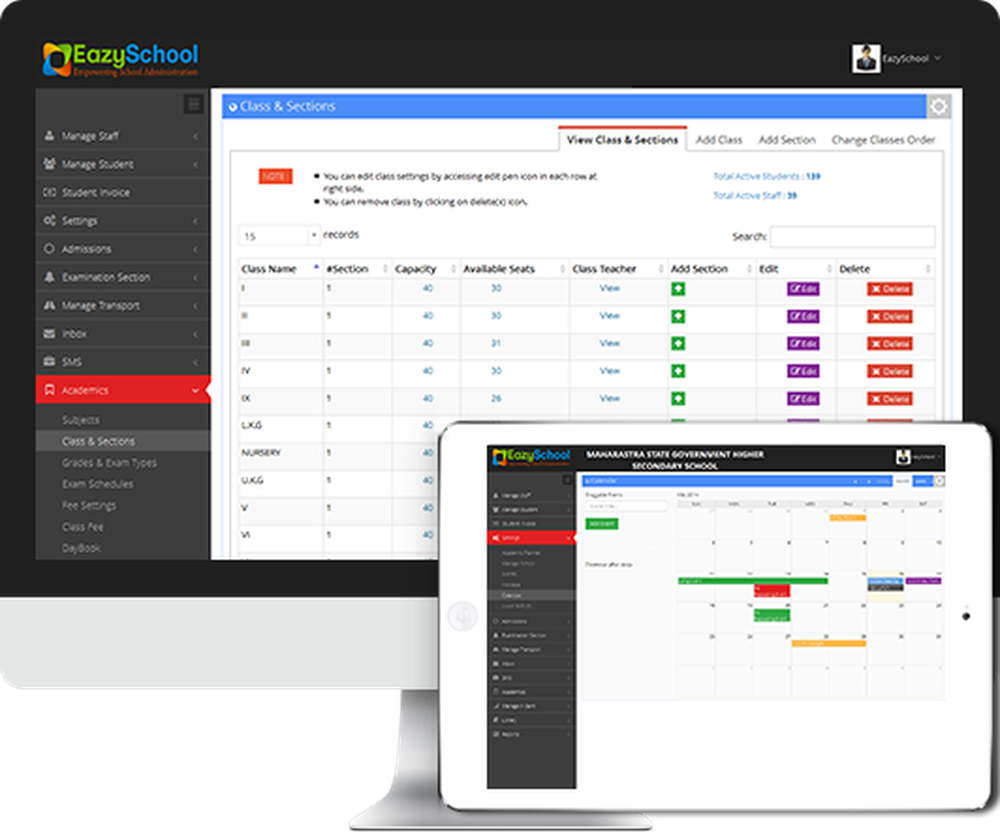Click the Manage Staff person icon
Screen dimensions: 1000x832
click(49, 136)
